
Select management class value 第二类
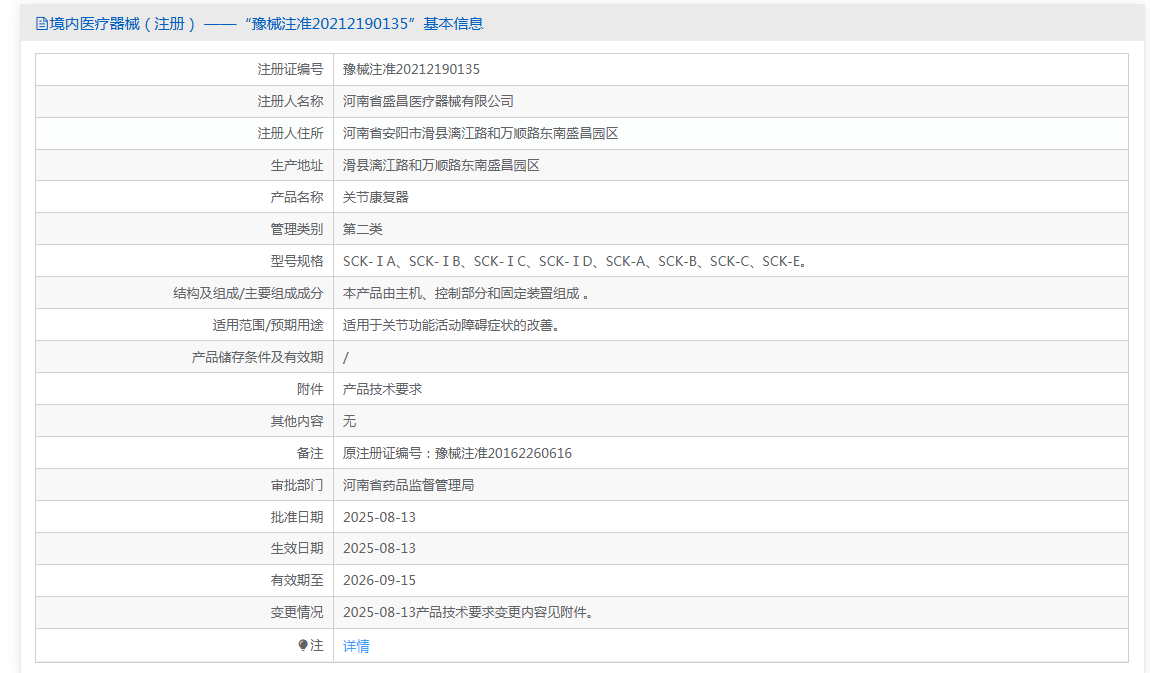362,229
